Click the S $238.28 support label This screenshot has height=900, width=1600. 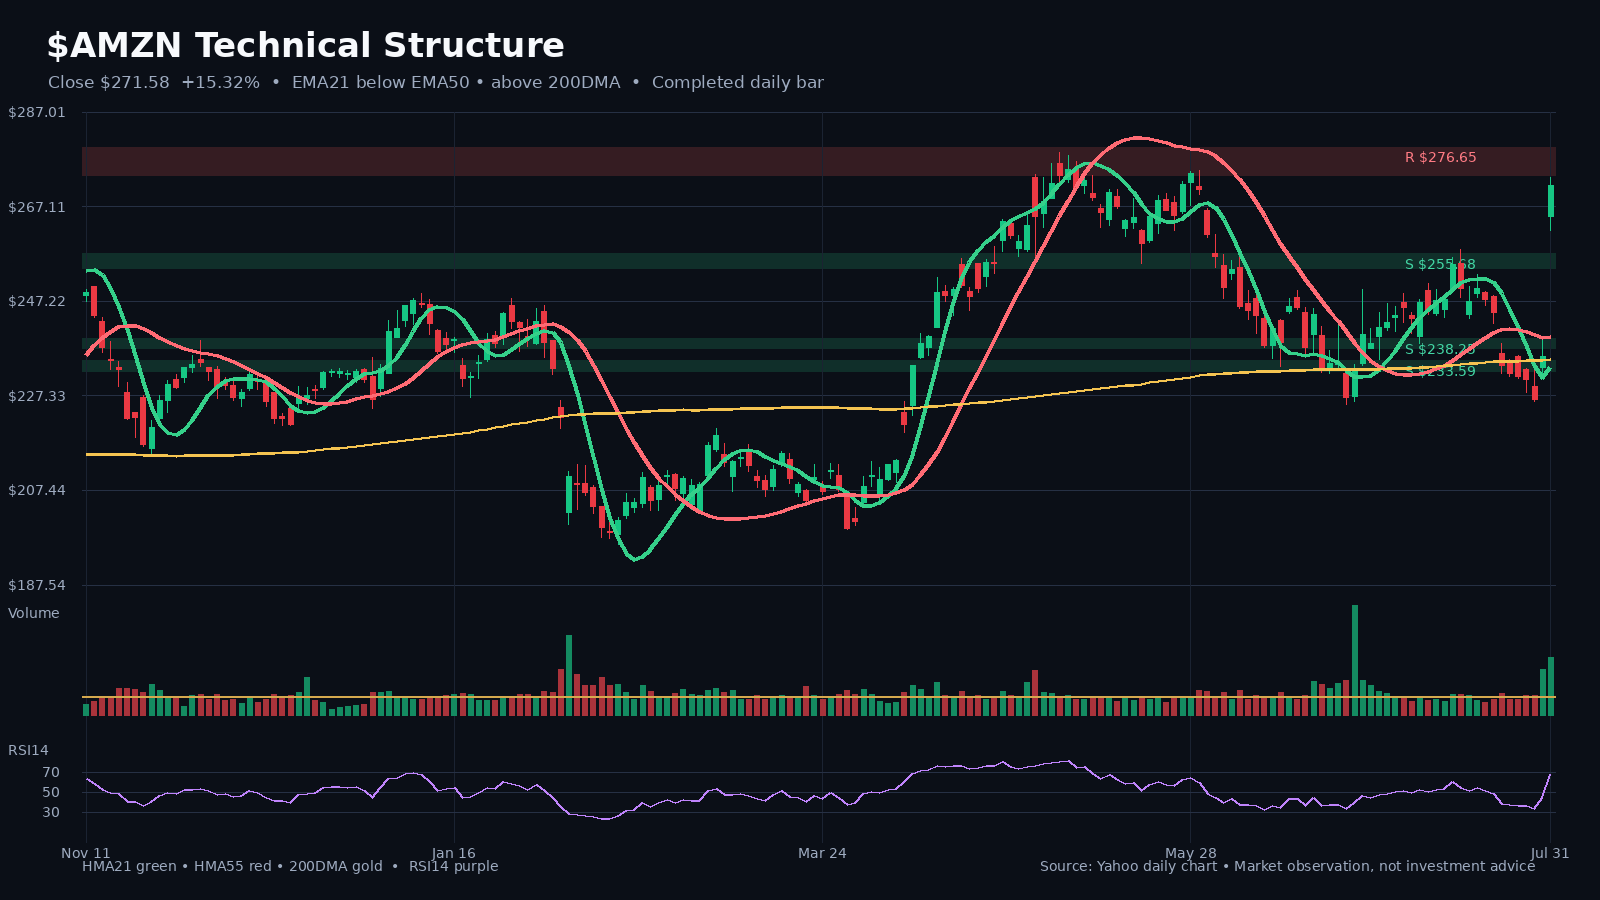pos(1440,349)
